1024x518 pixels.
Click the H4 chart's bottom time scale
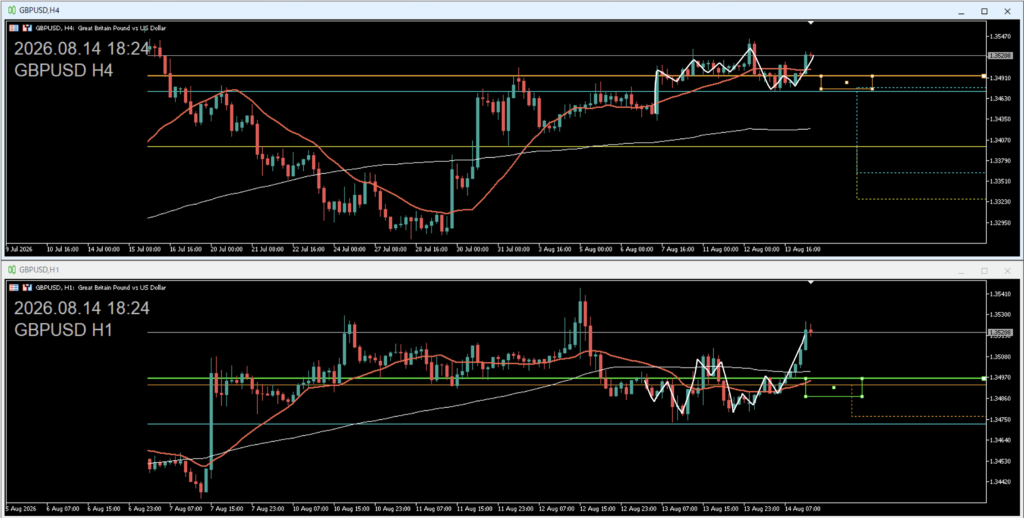tap(496, 249)
